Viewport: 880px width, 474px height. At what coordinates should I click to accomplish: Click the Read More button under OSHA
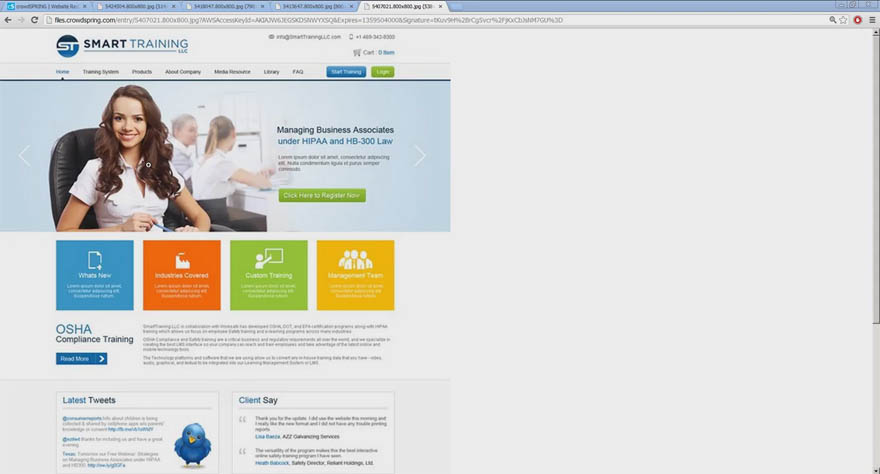click(81, 358)
